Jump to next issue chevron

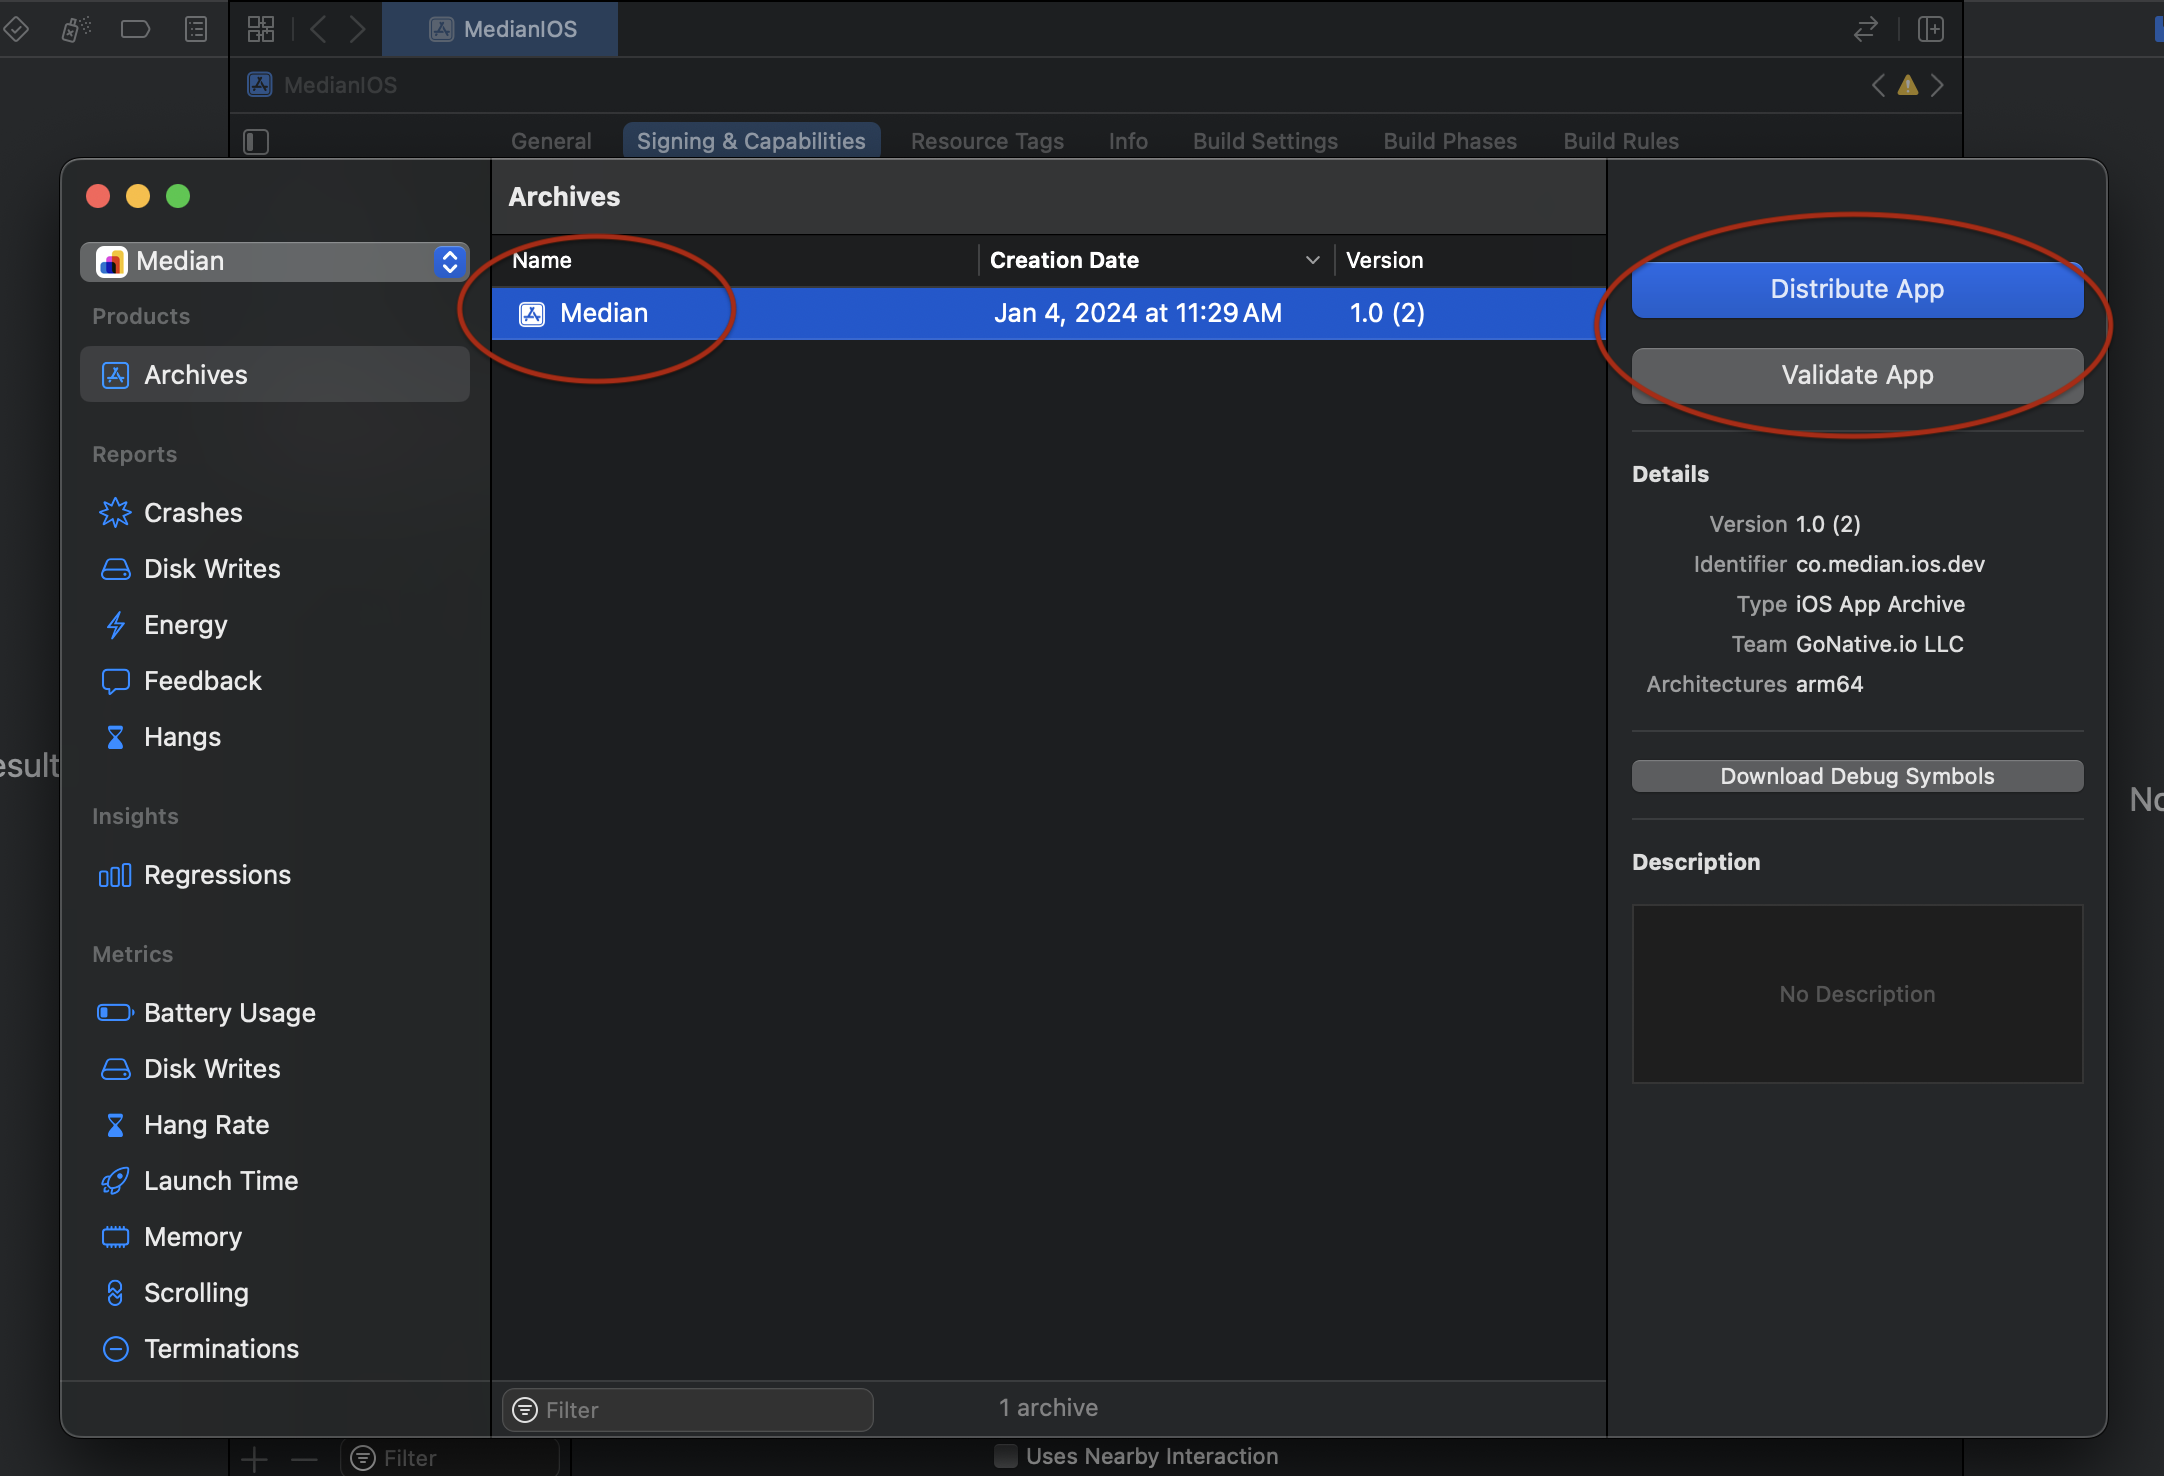click(x=1938, y=85)
